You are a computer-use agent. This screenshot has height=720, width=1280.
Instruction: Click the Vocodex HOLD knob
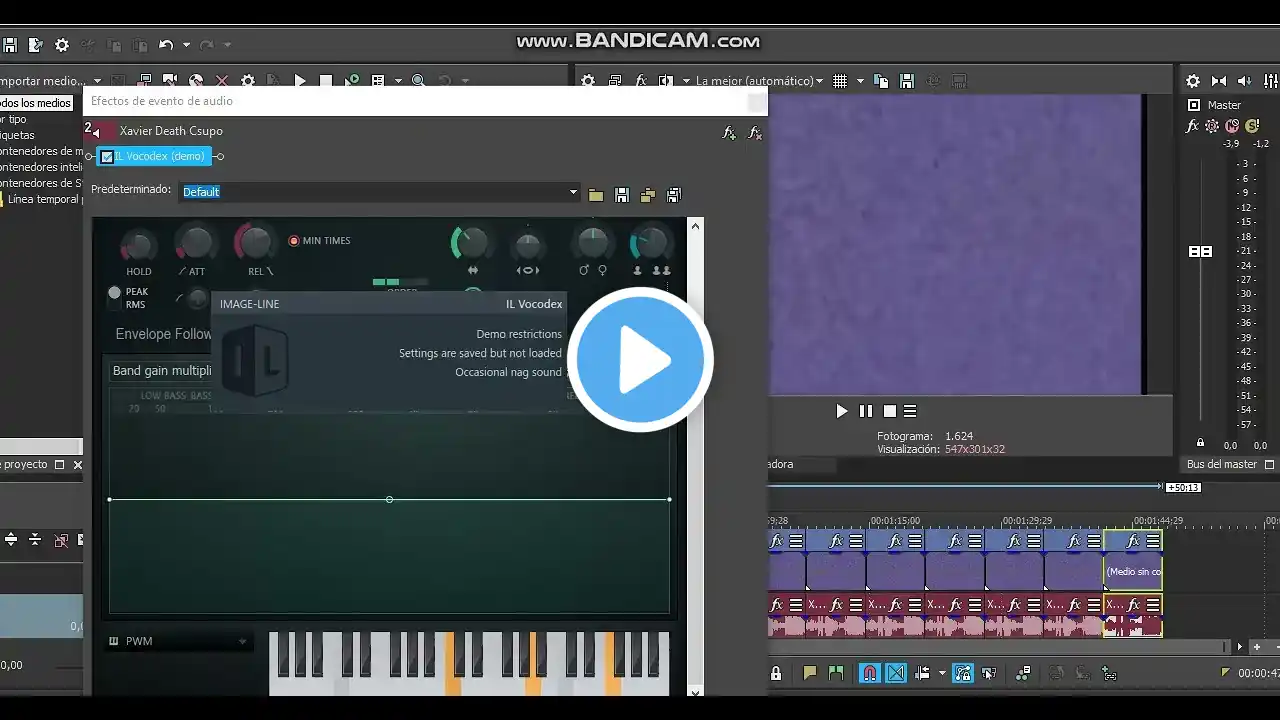(x=138, y=244)
